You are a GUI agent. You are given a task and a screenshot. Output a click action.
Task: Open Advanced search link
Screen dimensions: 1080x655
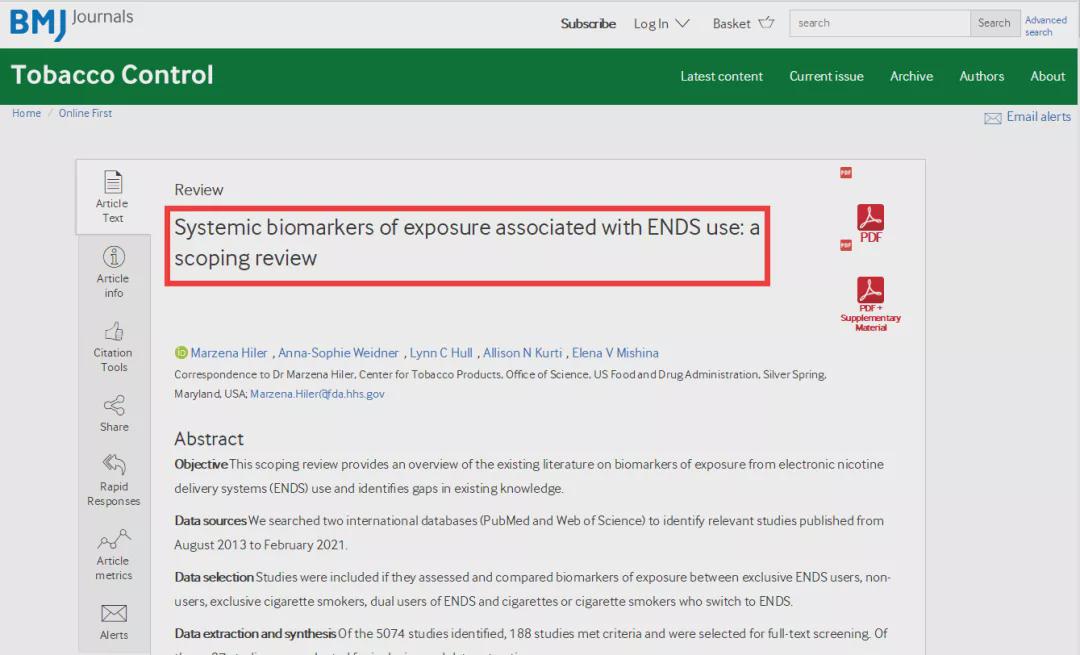pos(1045,26)
